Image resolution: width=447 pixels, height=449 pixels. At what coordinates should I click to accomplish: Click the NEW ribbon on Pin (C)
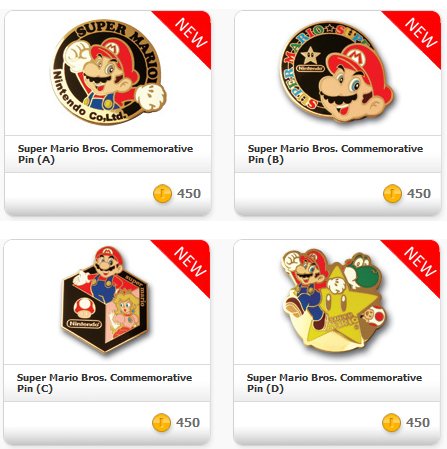189,263
